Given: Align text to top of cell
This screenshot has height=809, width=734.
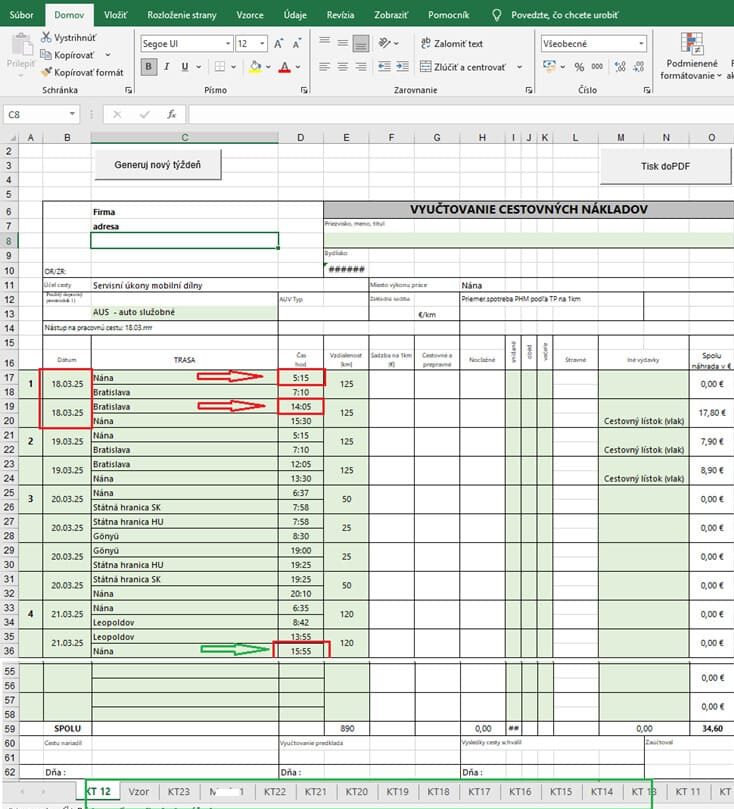Looking at the screenshot, I should tap(324, 42).
